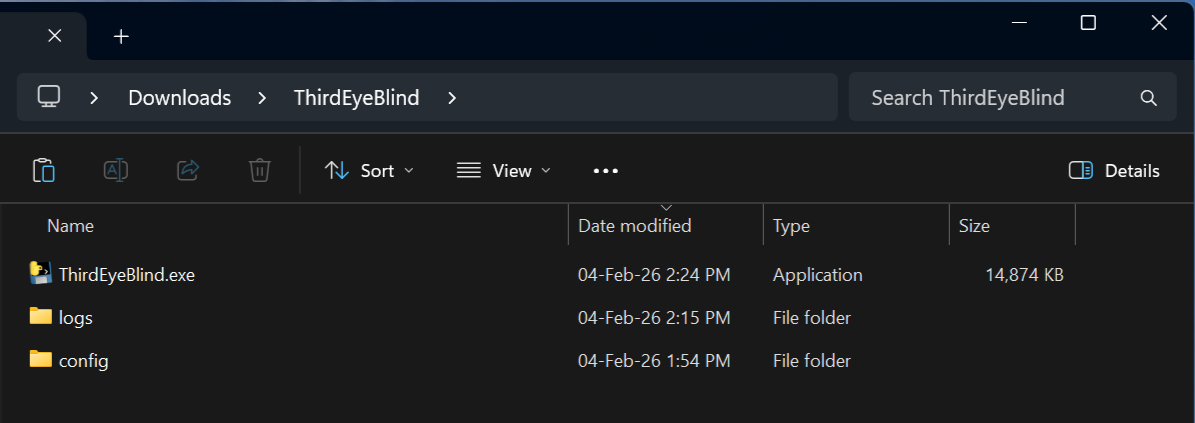Click ThirdEyeBlind in the breadcrumb path
The height and width of the screenshot is (423, 1195).
(357, 98)
